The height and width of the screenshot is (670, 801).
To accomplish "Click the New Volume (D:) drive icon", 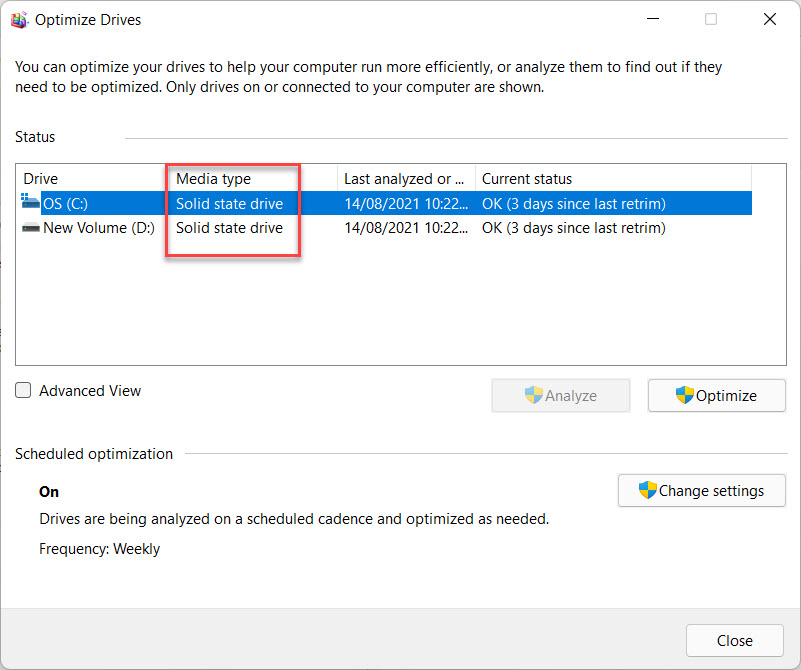I will pos(30,228).
